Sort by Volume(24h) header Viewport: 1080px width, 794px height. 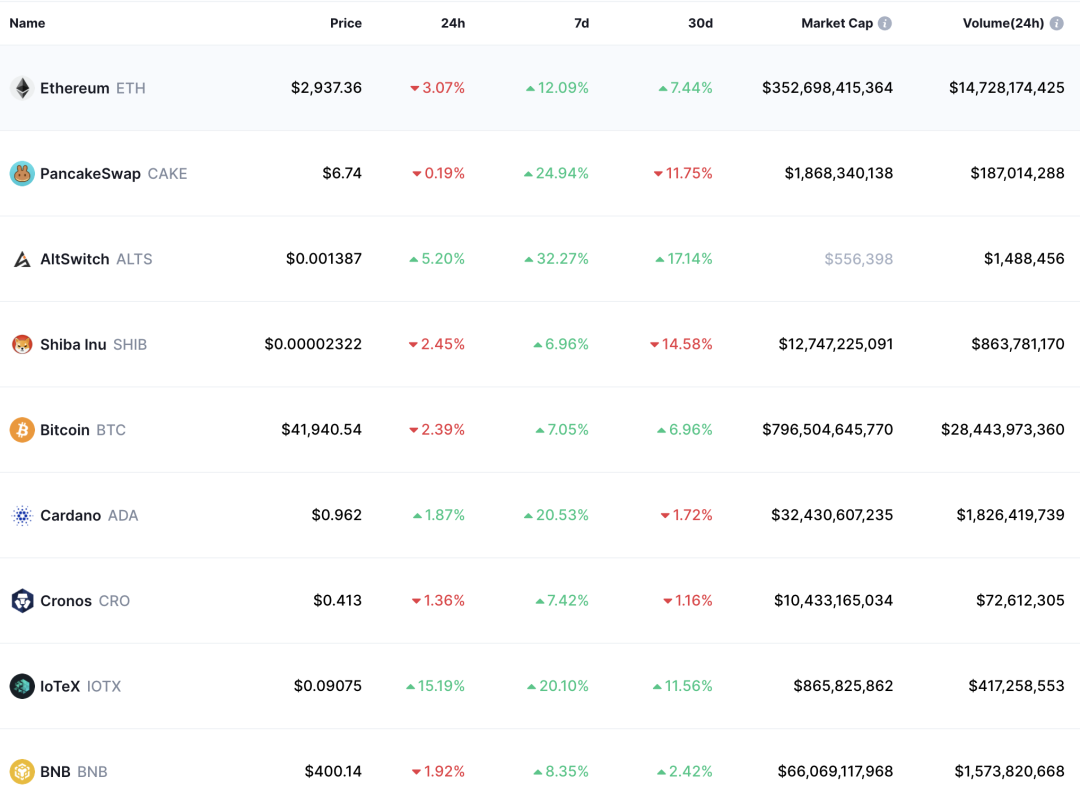(x=1004, y=23)
